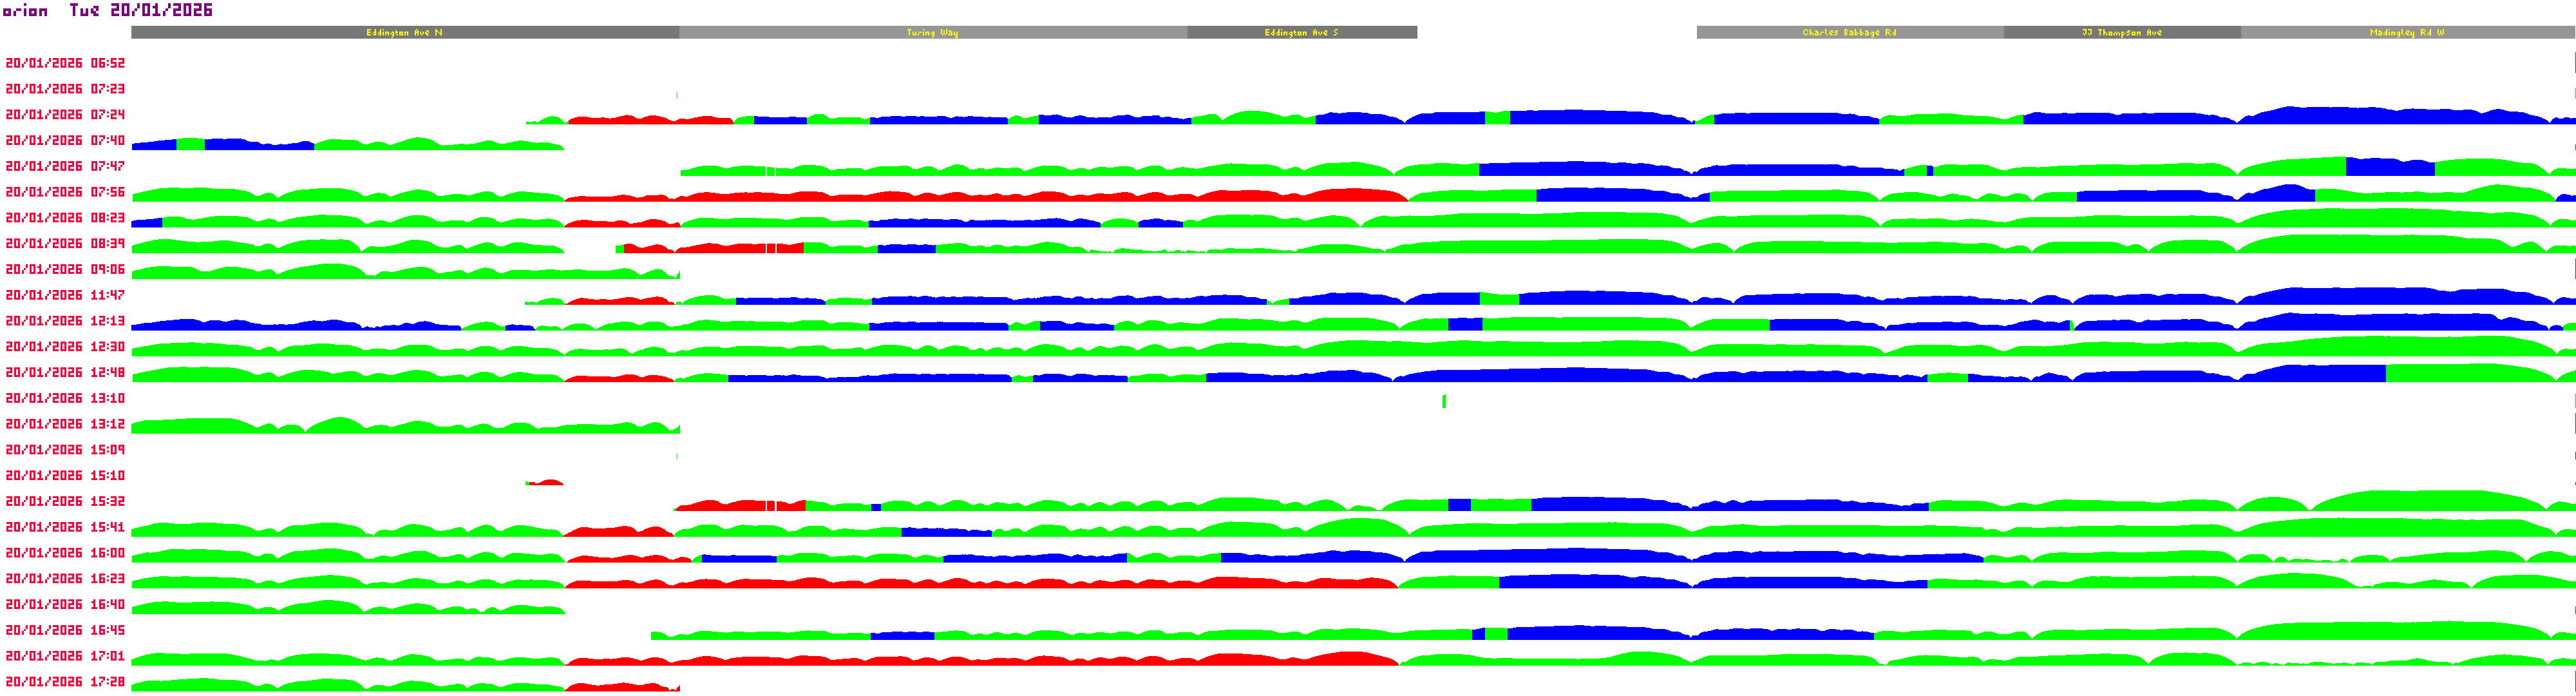Select the 06:52 journey timestamp

pos(65,63)
